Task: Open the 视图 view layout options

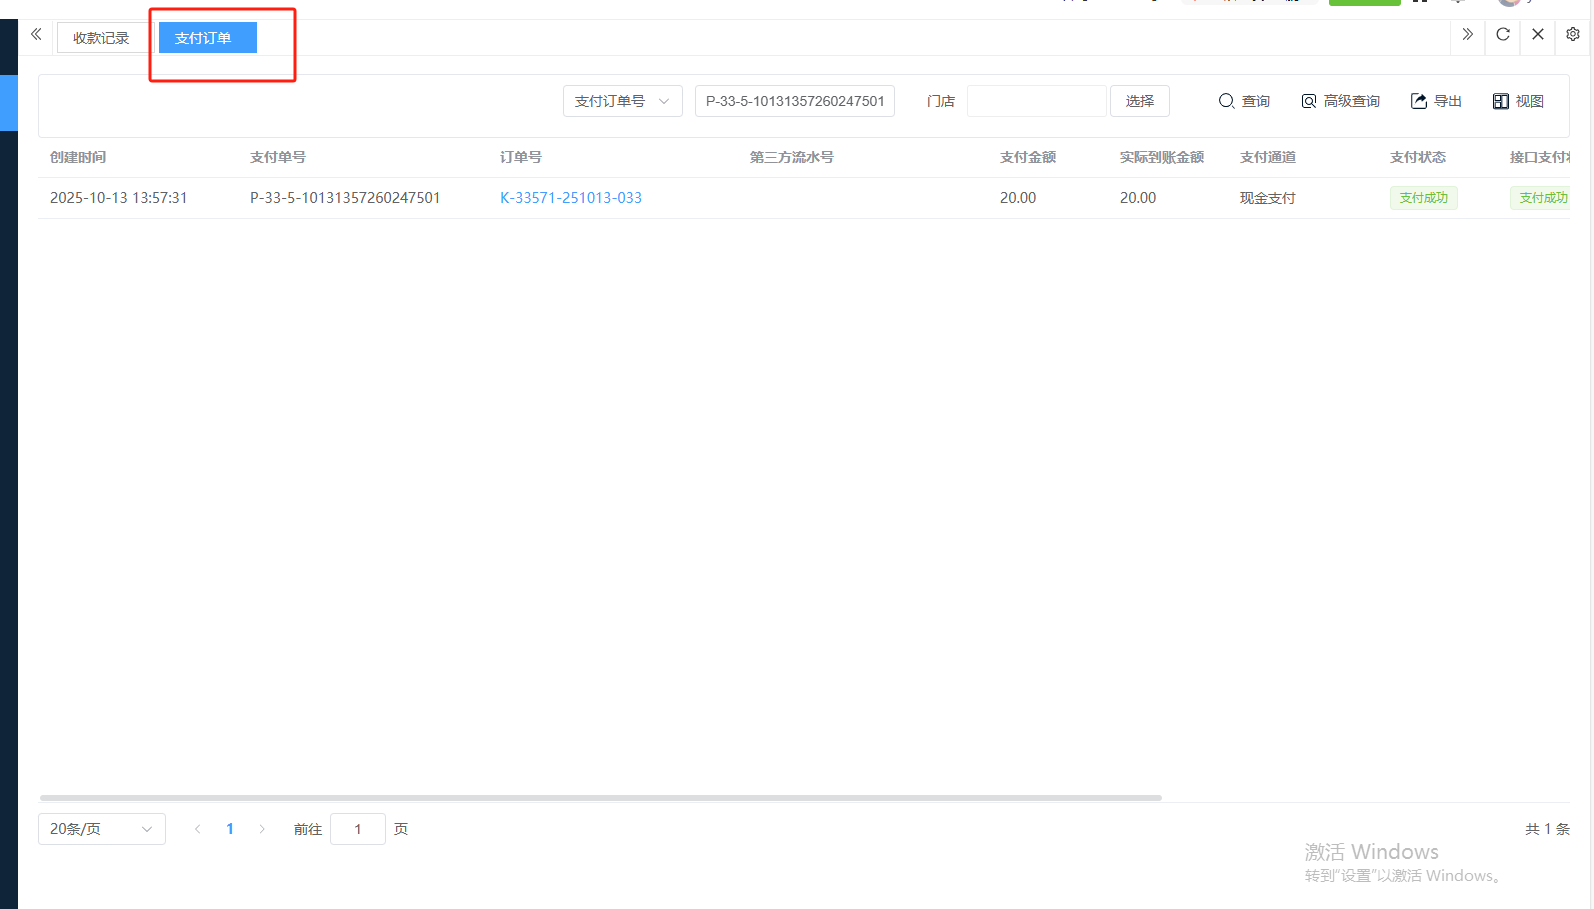Action: point(1518,101)
